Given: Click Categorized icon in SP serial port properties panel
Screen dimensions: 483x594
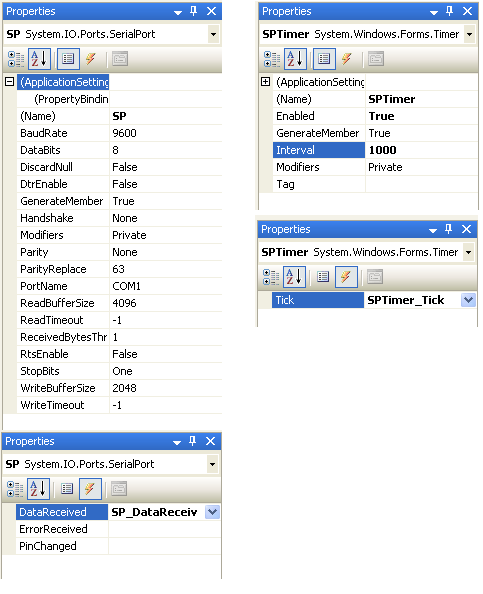Looking at the screenshot, I should pos(16,59).
